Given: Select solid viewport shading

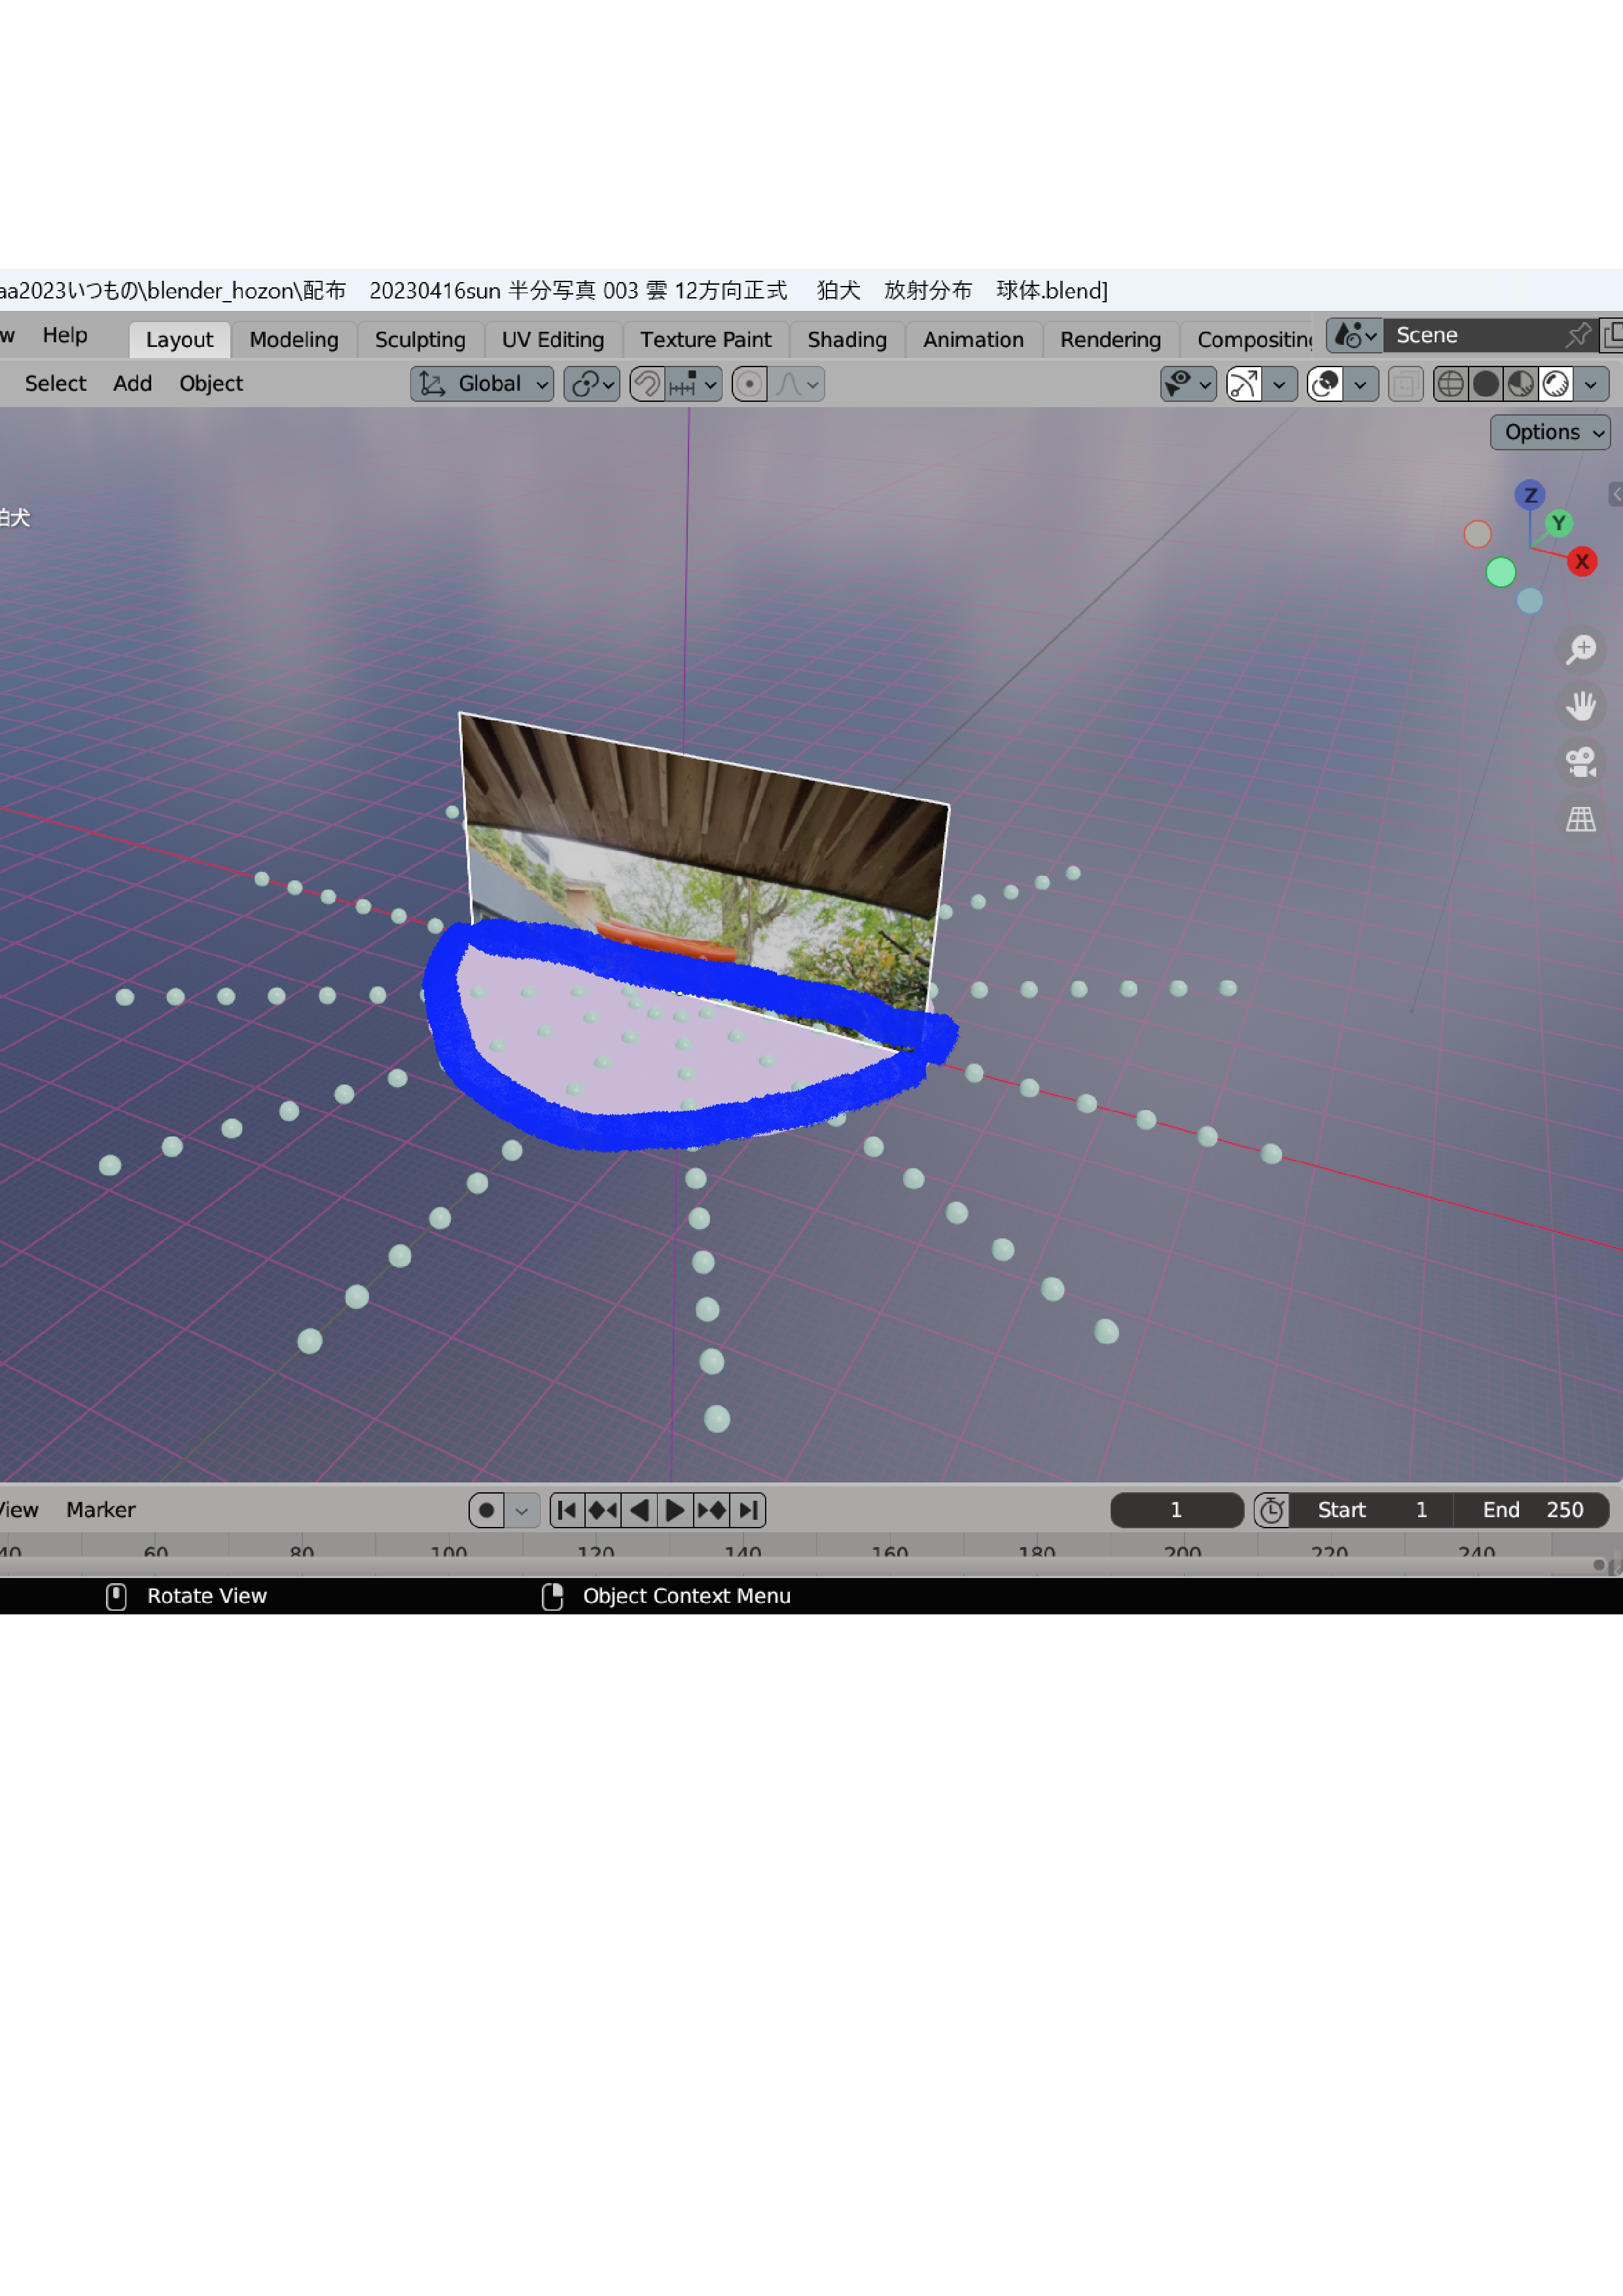Looking at the screenshot, I should (x=1486, y=384).
